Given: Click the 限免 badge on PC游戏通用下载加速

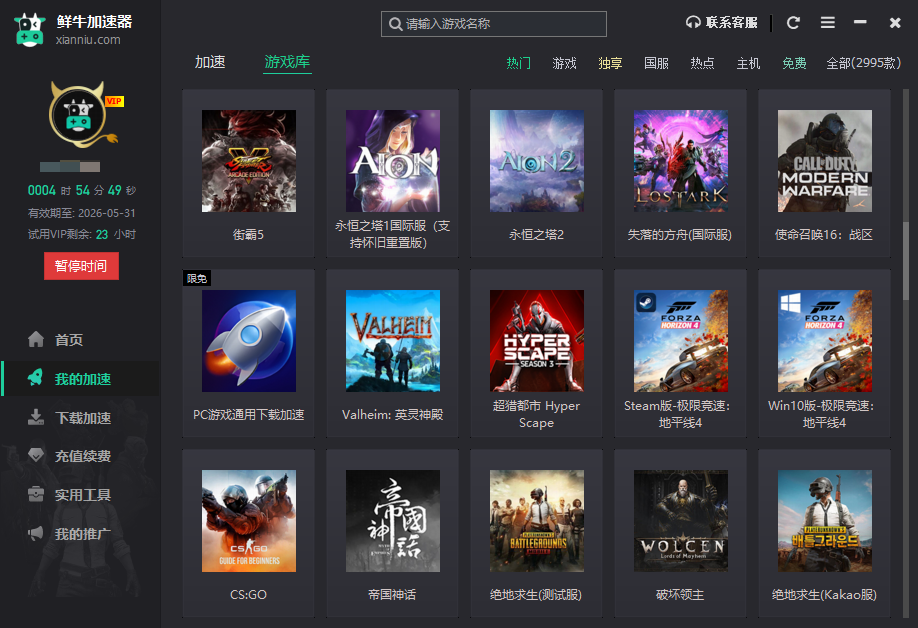Looking at the screenshot, I should (x=197, y=278).
